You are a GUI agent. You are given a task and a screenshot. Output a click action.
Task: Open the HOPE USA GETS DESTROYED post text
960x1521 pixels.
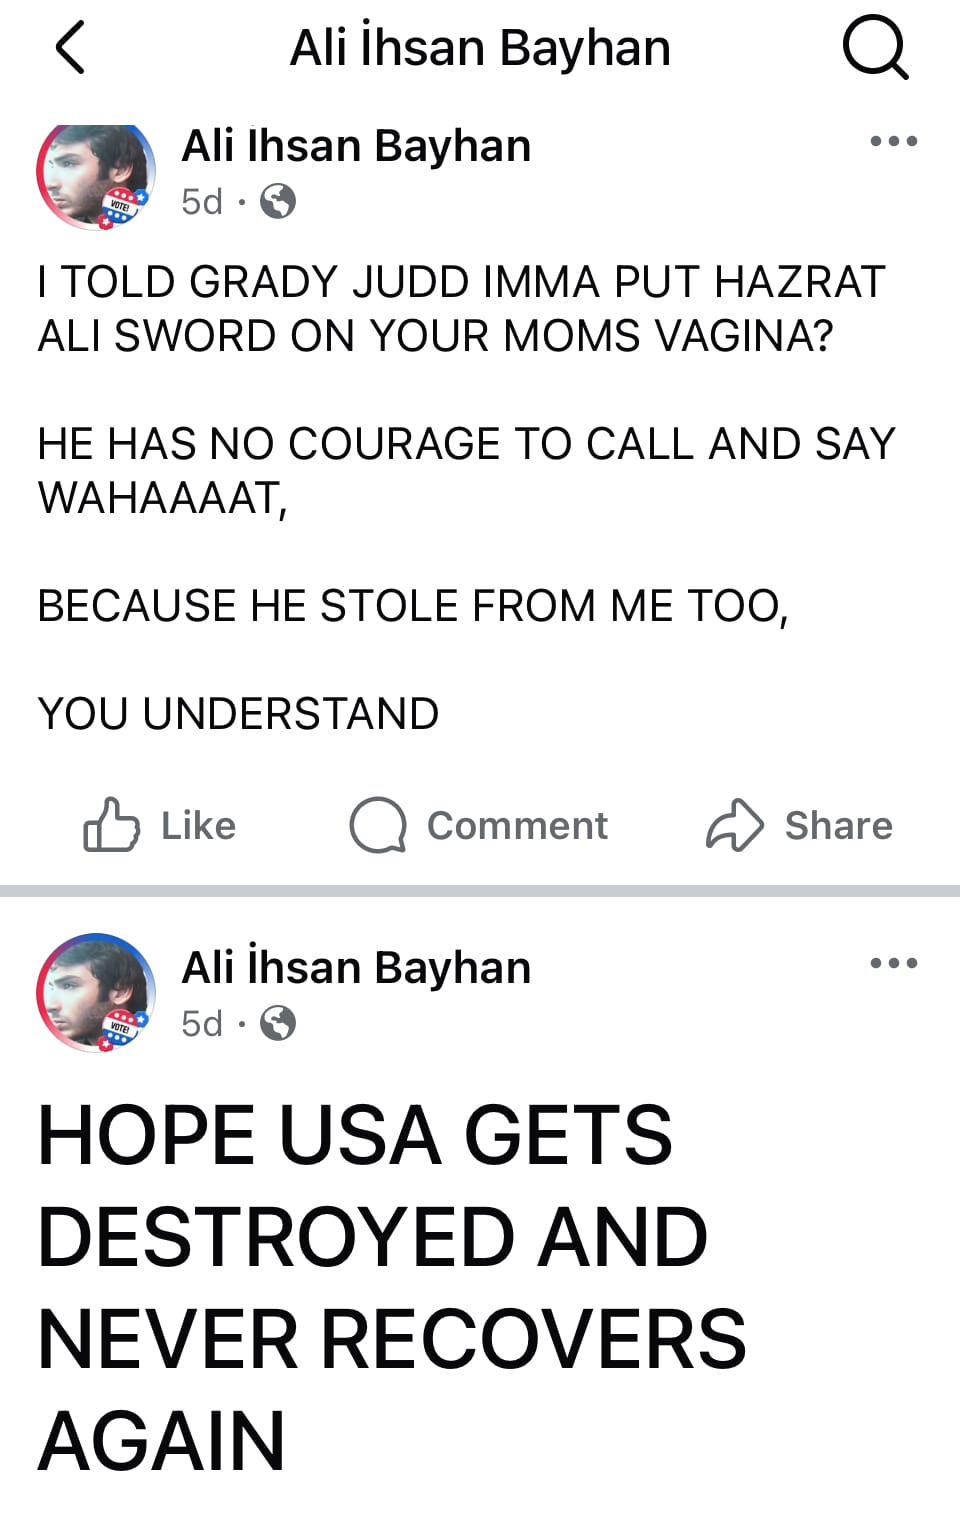[392, 1288]
